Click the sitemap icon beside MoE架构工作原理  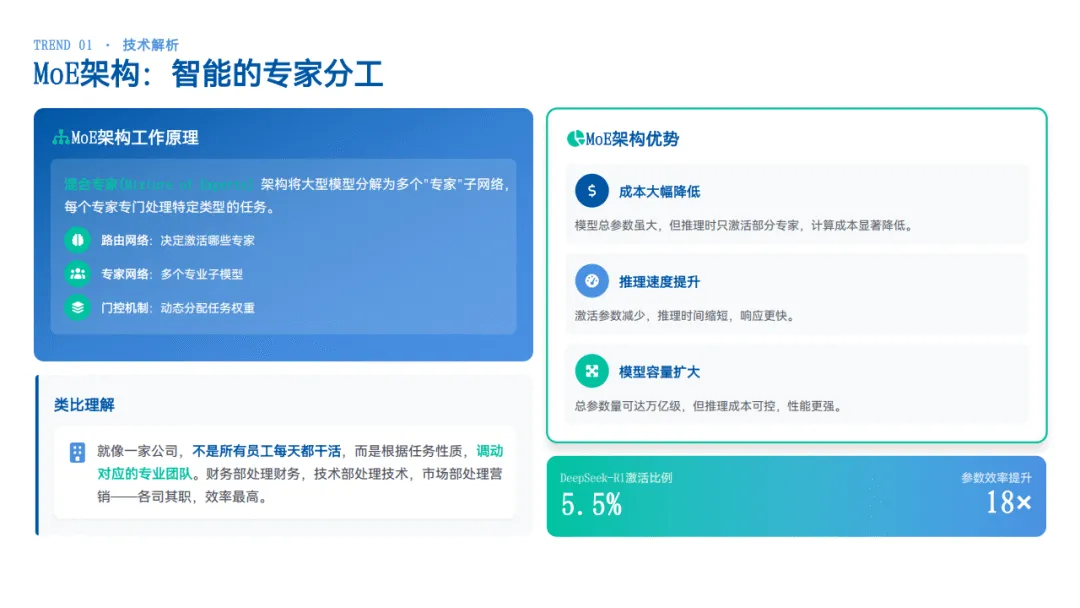click(x=60, y=138)
